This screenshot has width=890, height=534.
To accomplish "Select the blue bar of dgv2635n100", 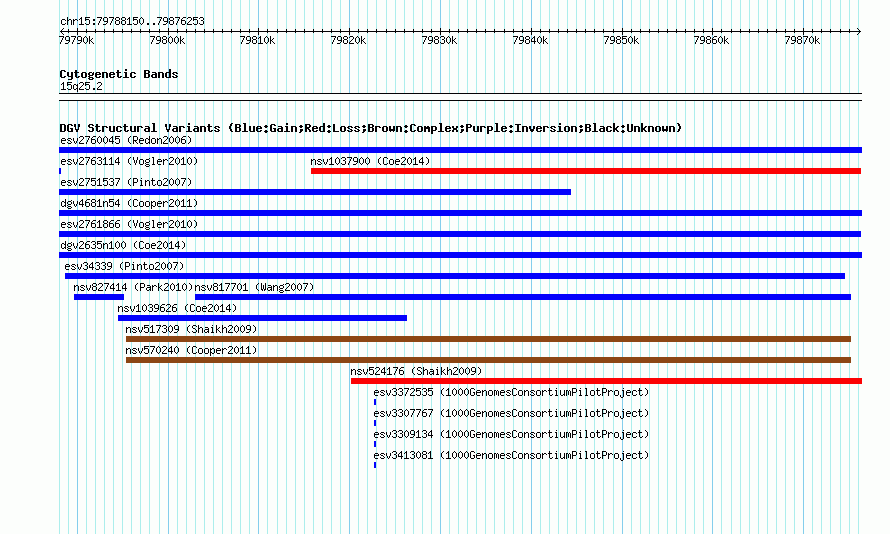I will point(460,255).
